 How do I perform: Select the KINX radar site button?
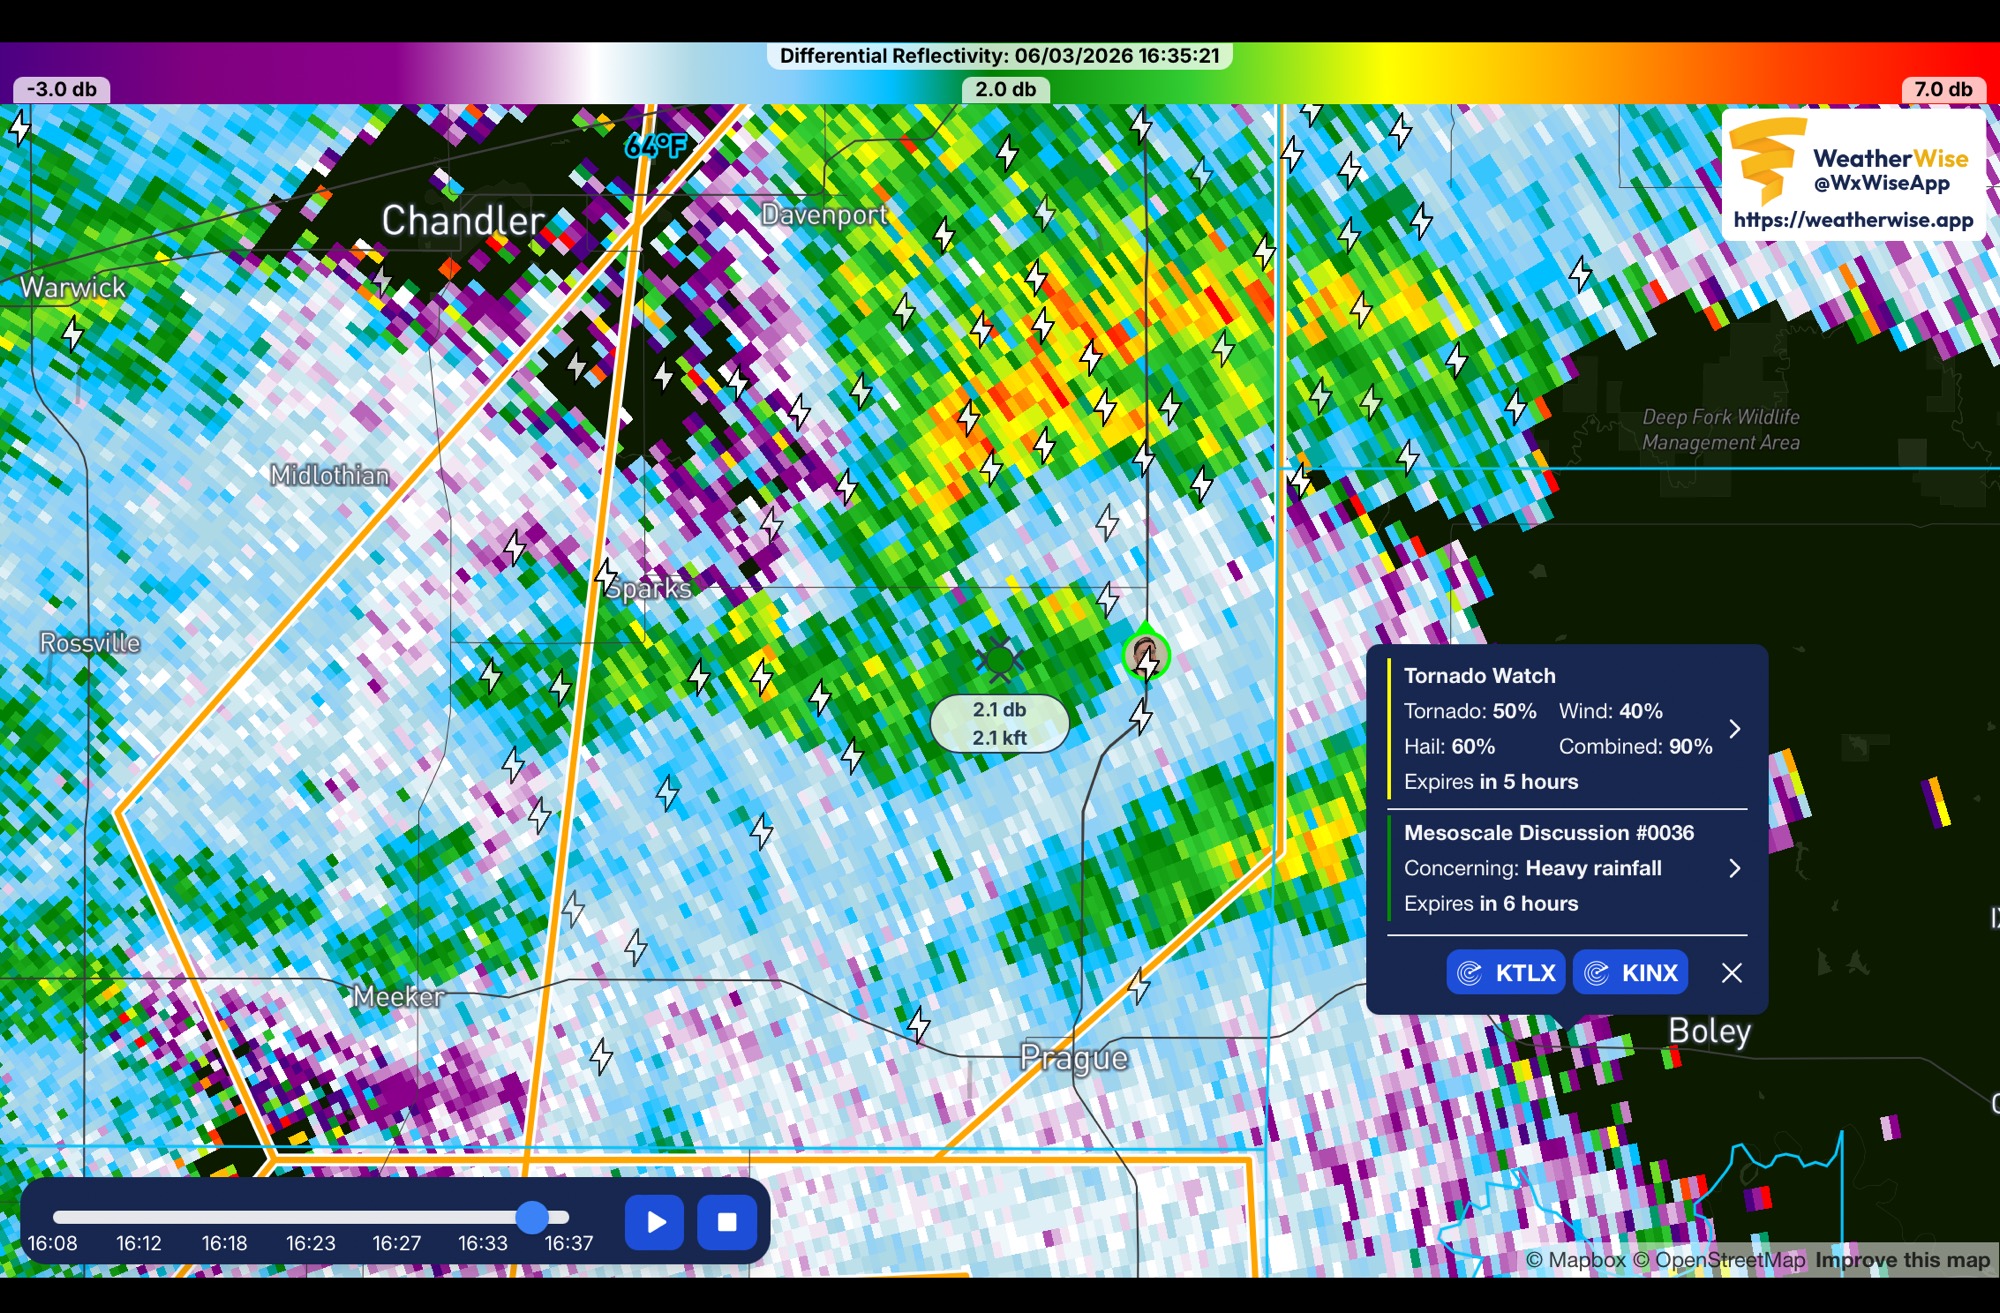(1631, 972)
